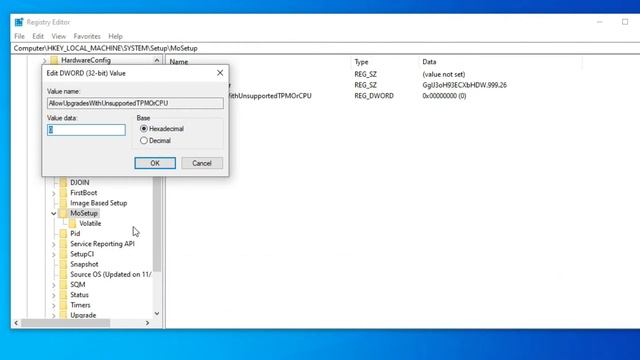Select the DJOIN folder

[80, 182]
